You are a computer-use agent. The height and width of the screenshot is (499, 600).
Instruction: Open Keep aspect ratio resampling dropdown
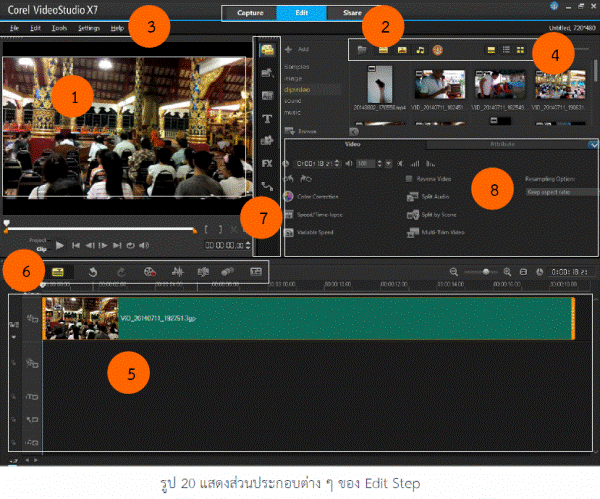click(562, 192)
